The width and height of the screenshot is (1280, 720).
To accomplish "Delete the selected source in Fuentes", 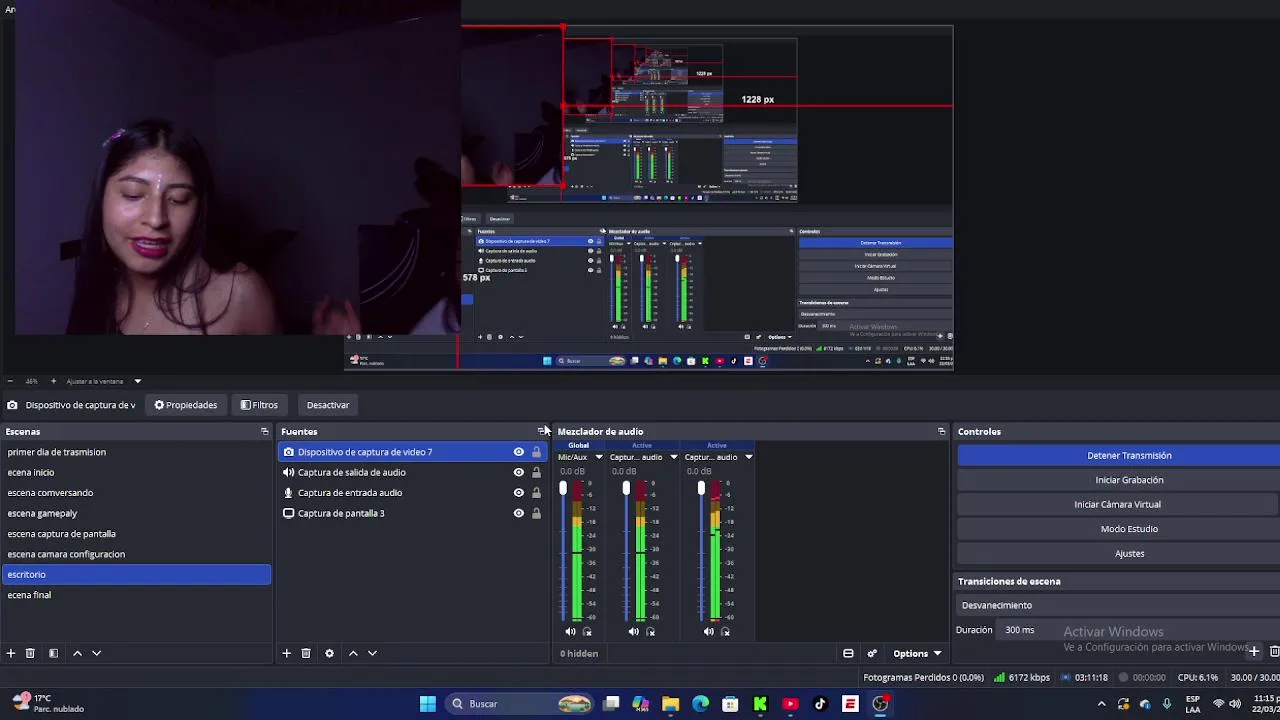I will (306, 653).
